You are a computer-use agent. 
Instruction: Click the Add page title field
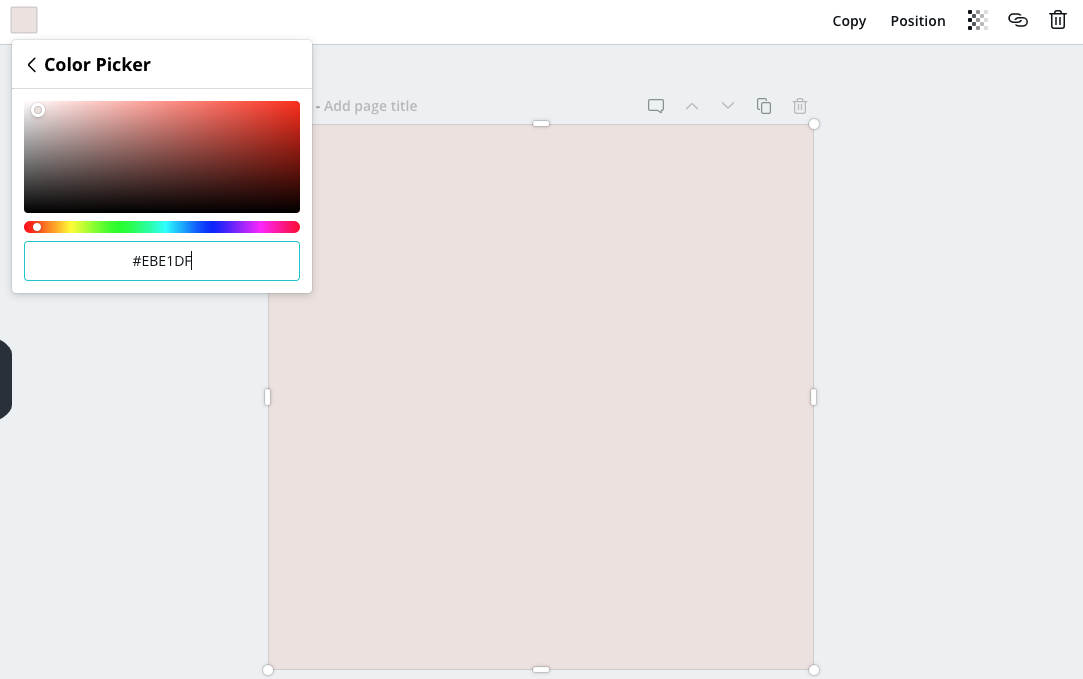370,106
